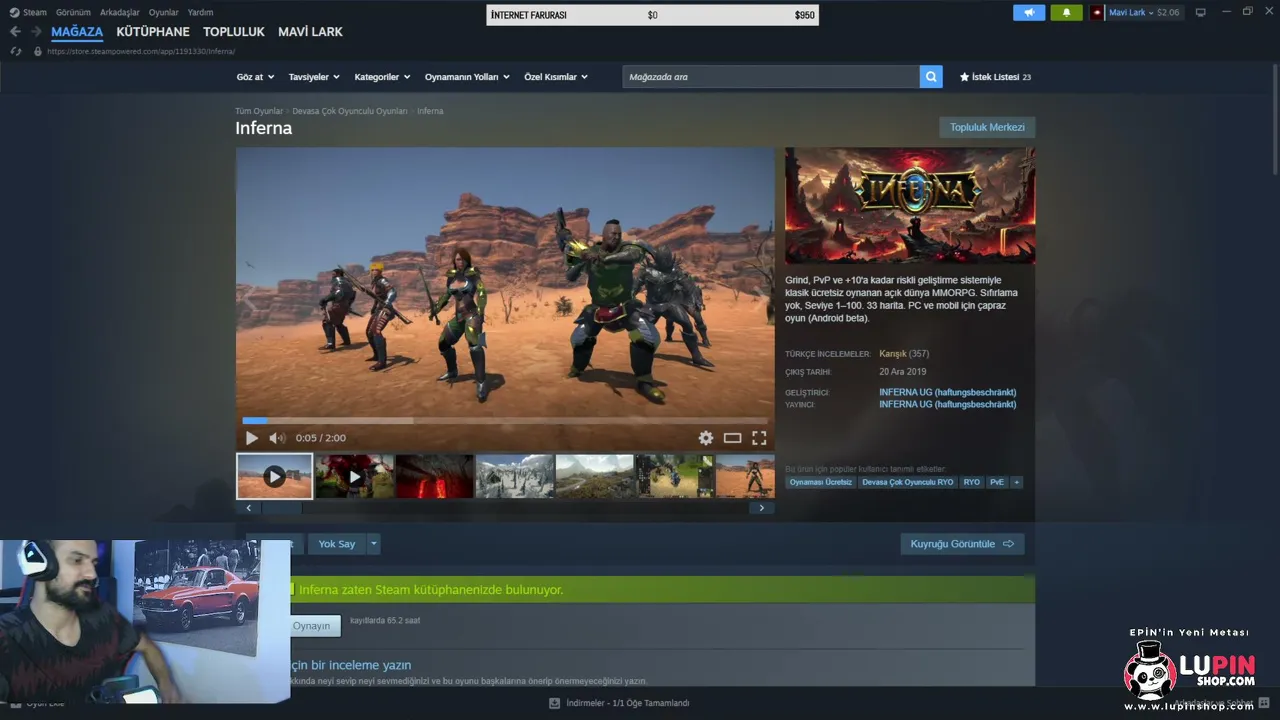This screenshot has height=720, width=1280.
Task: Open the Yardım menu
Action: [x=200, y=12]
